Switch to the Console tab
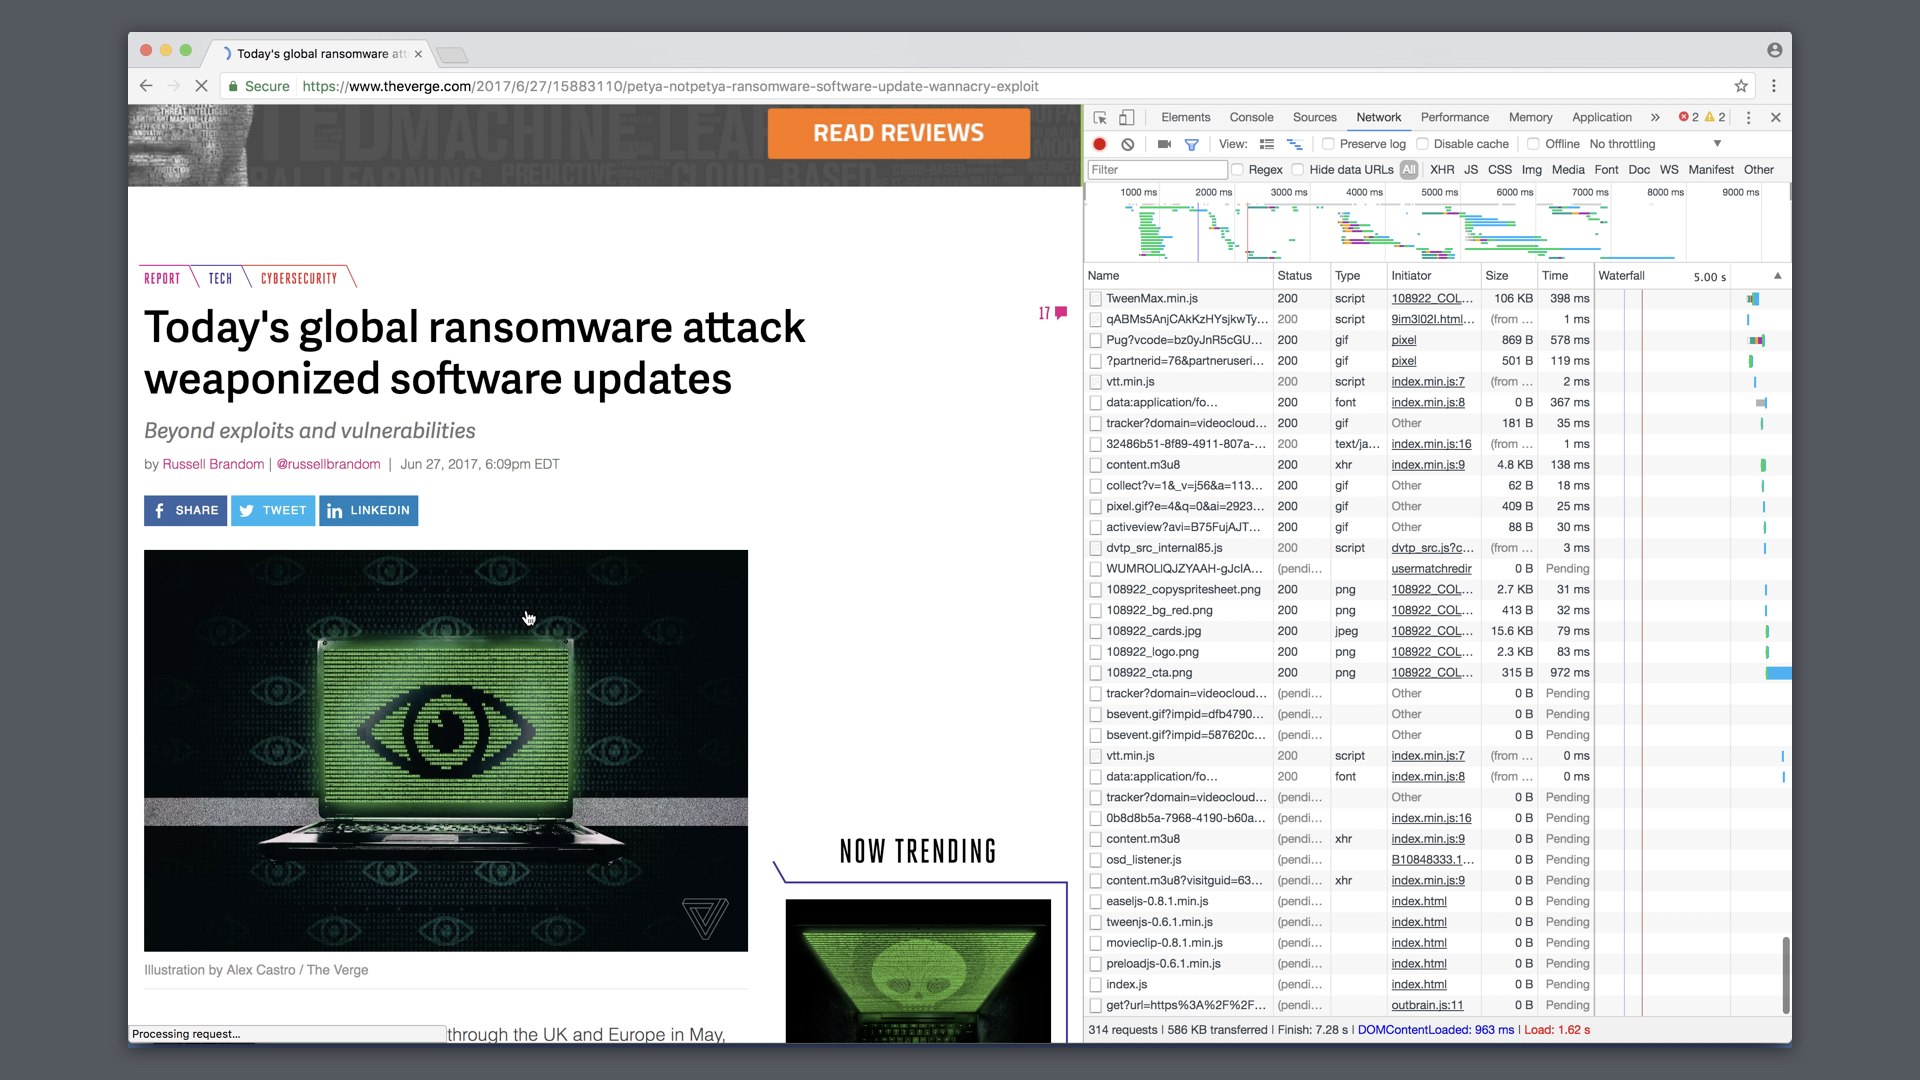This screenshot has width=1920, height=1080. 1251,118
